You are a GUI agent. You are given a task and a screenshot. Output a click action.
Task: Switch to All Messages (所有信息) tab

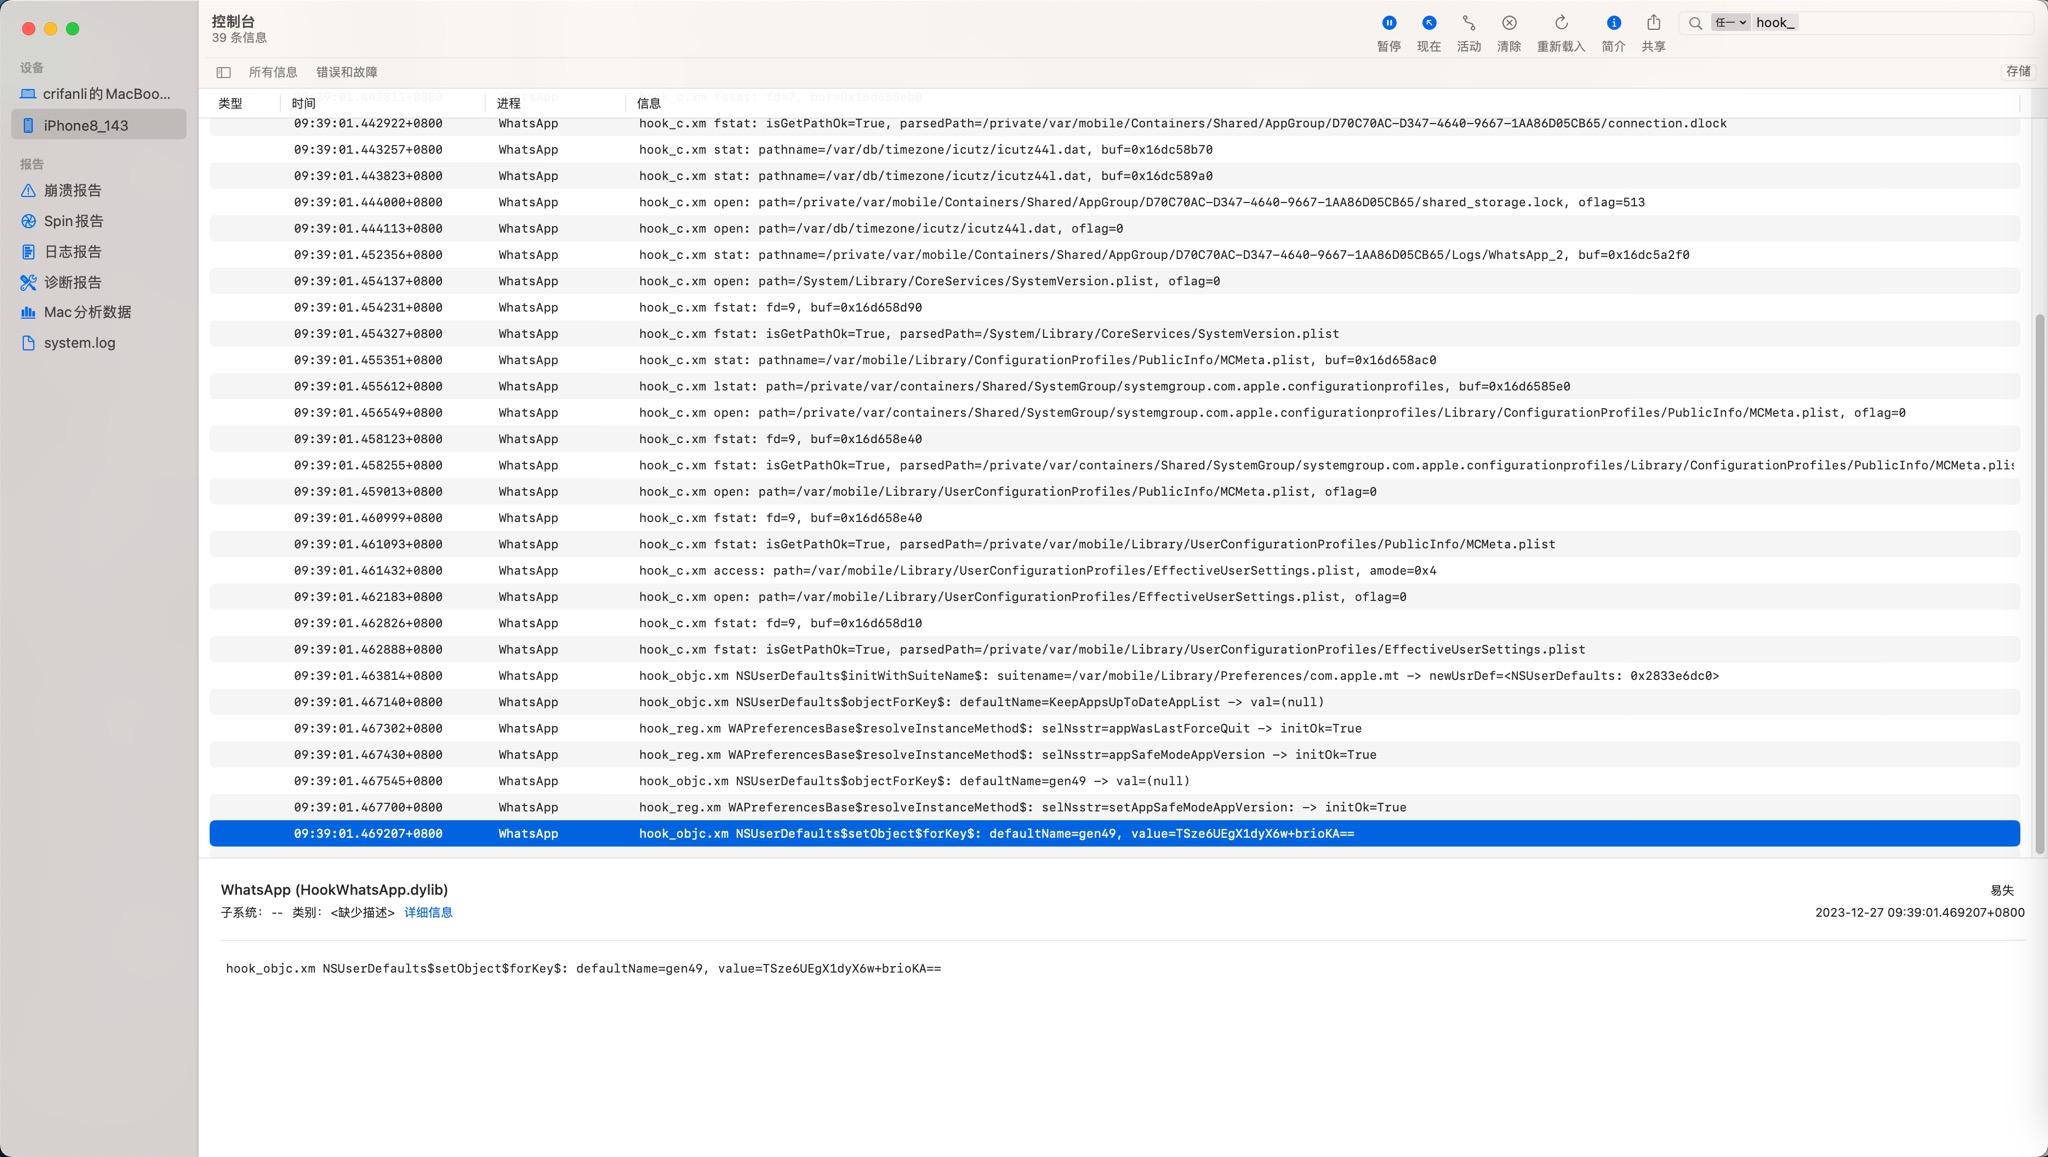273,72
